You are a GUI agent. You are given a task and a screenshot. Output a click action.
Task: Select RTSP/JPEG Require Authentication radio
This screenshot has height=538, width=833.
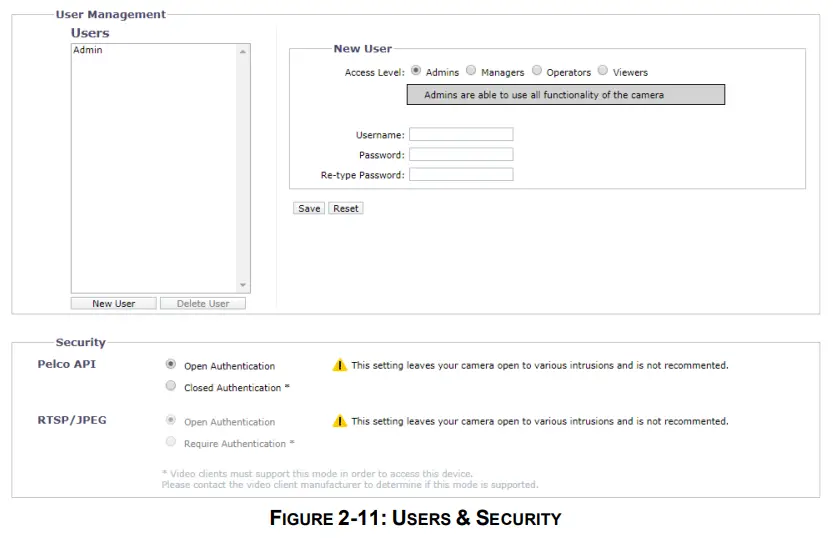[171, 441]
